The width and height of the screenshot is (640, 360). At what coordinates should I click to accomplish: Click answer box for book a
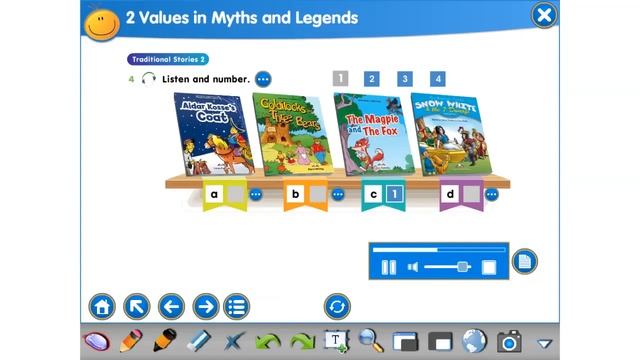click(235, 194)
